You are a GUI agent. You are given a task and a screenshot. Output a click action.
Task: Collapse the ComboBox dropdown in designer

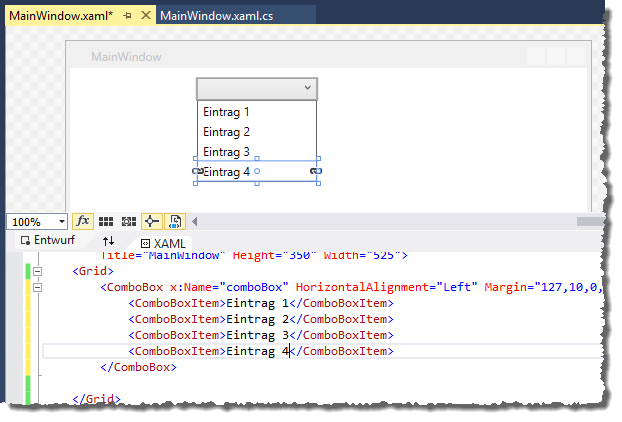click(305, 88)
